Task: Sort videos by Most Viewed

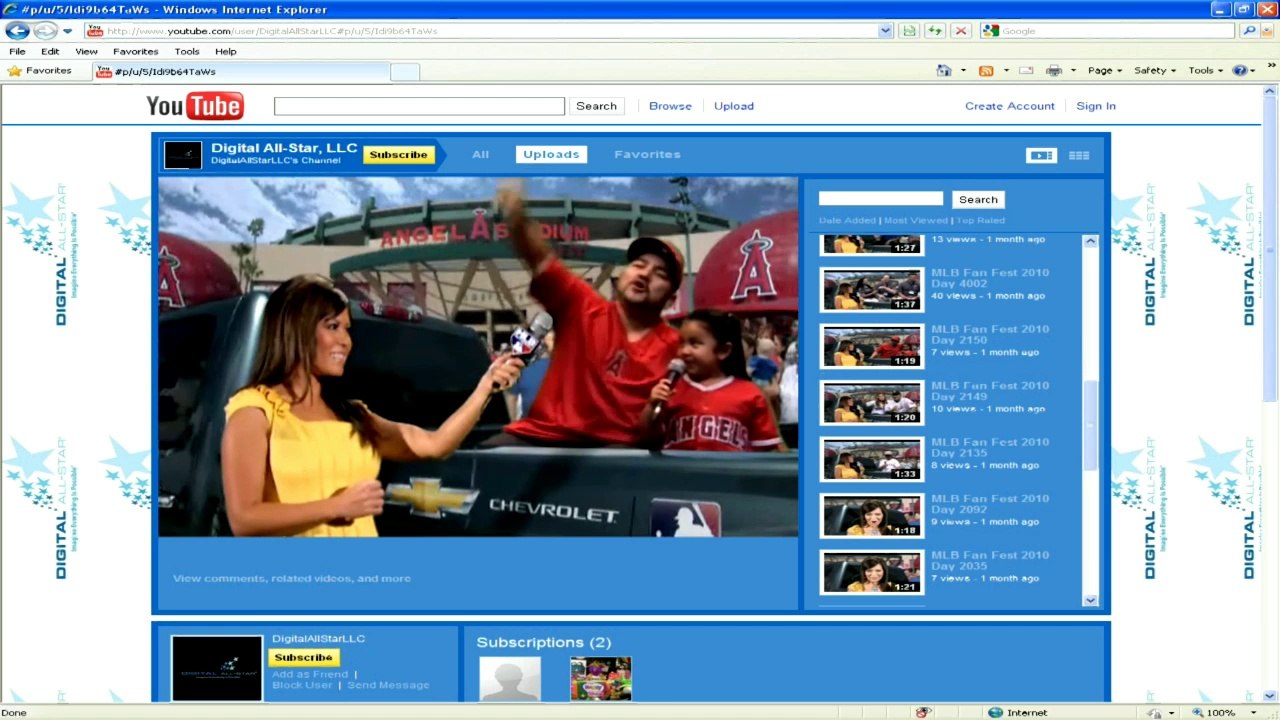Action: [915, 221]
